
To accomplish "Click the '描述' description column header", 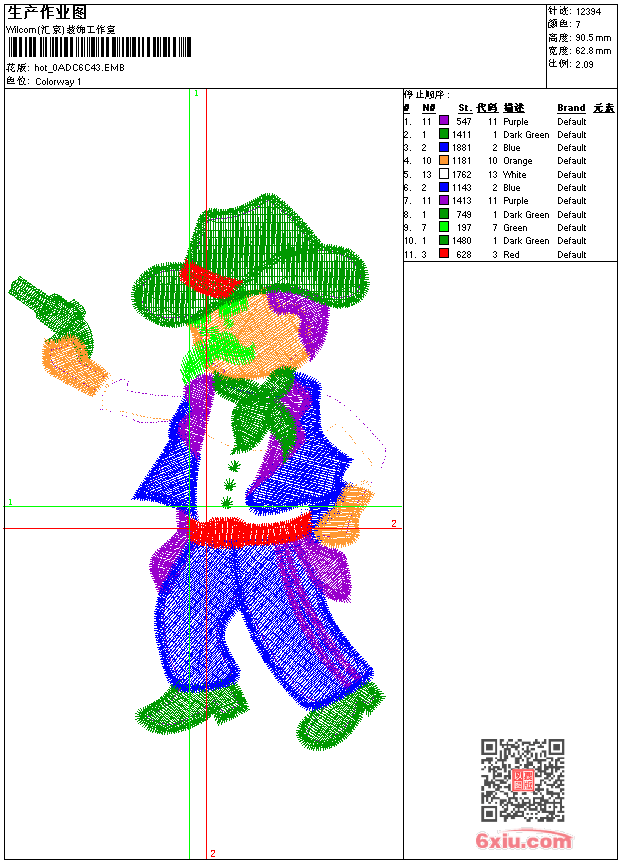I will (x=514, y=108).
